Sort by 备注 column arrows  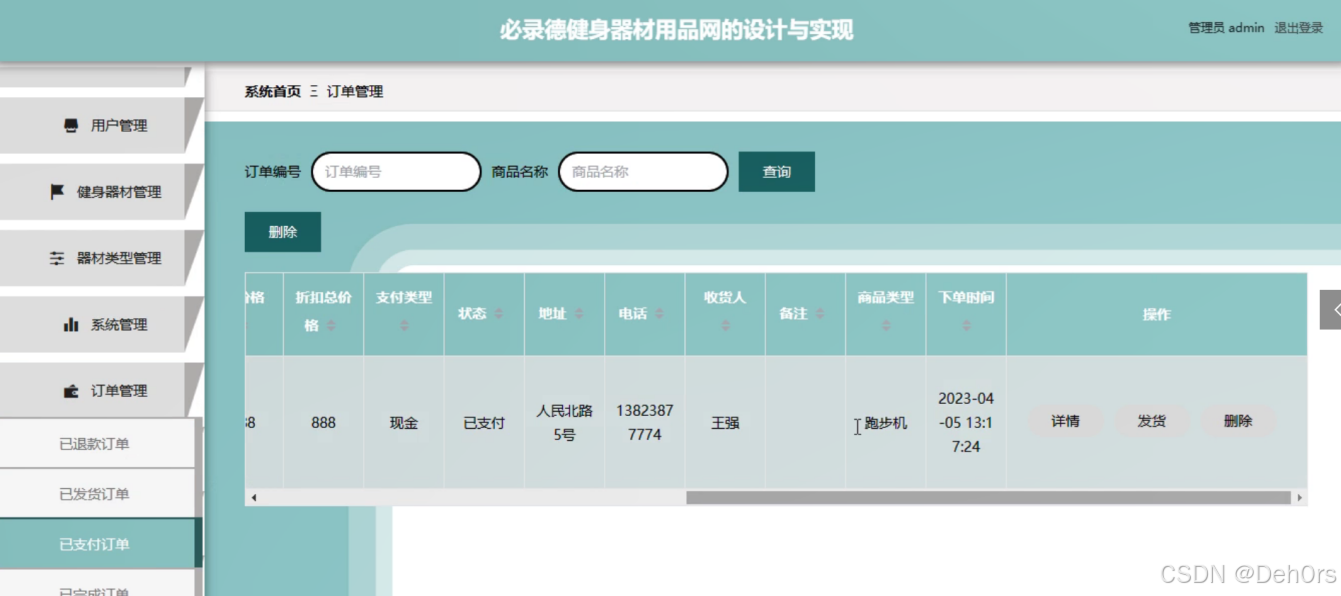pos(820,314)
